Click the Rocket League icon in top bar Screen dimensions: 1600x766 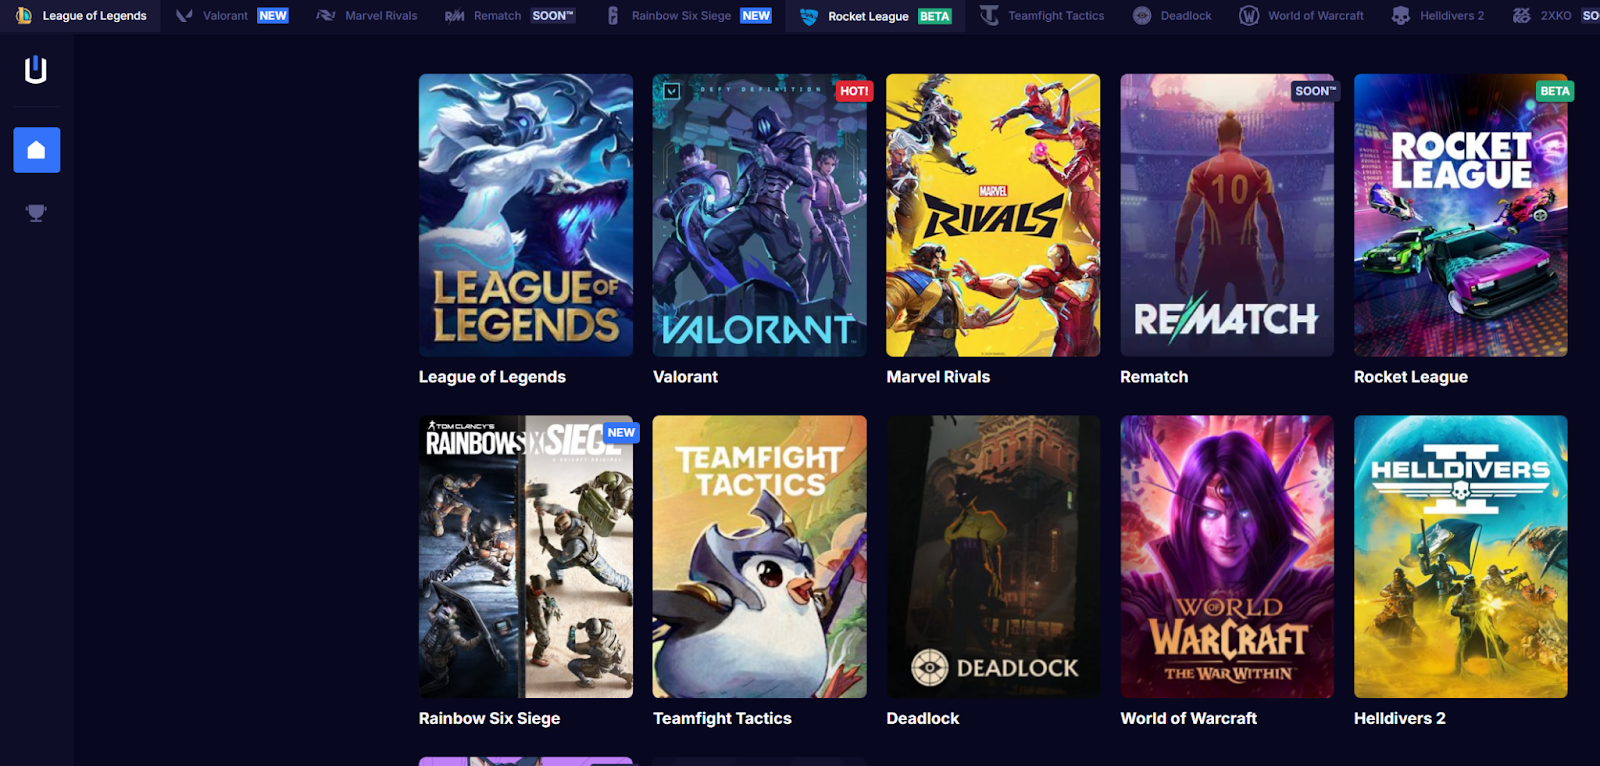809,16
